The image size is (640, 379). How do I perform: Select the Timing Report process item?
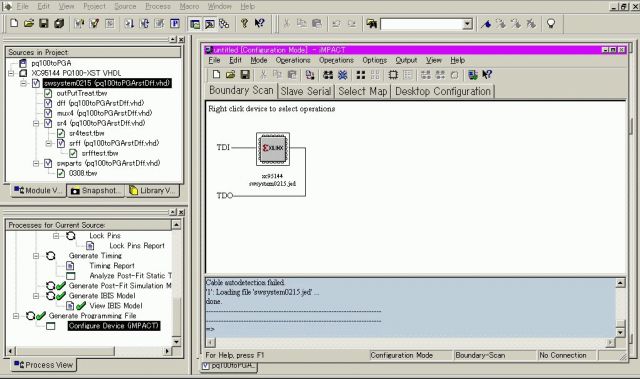(x=112, y=266)
